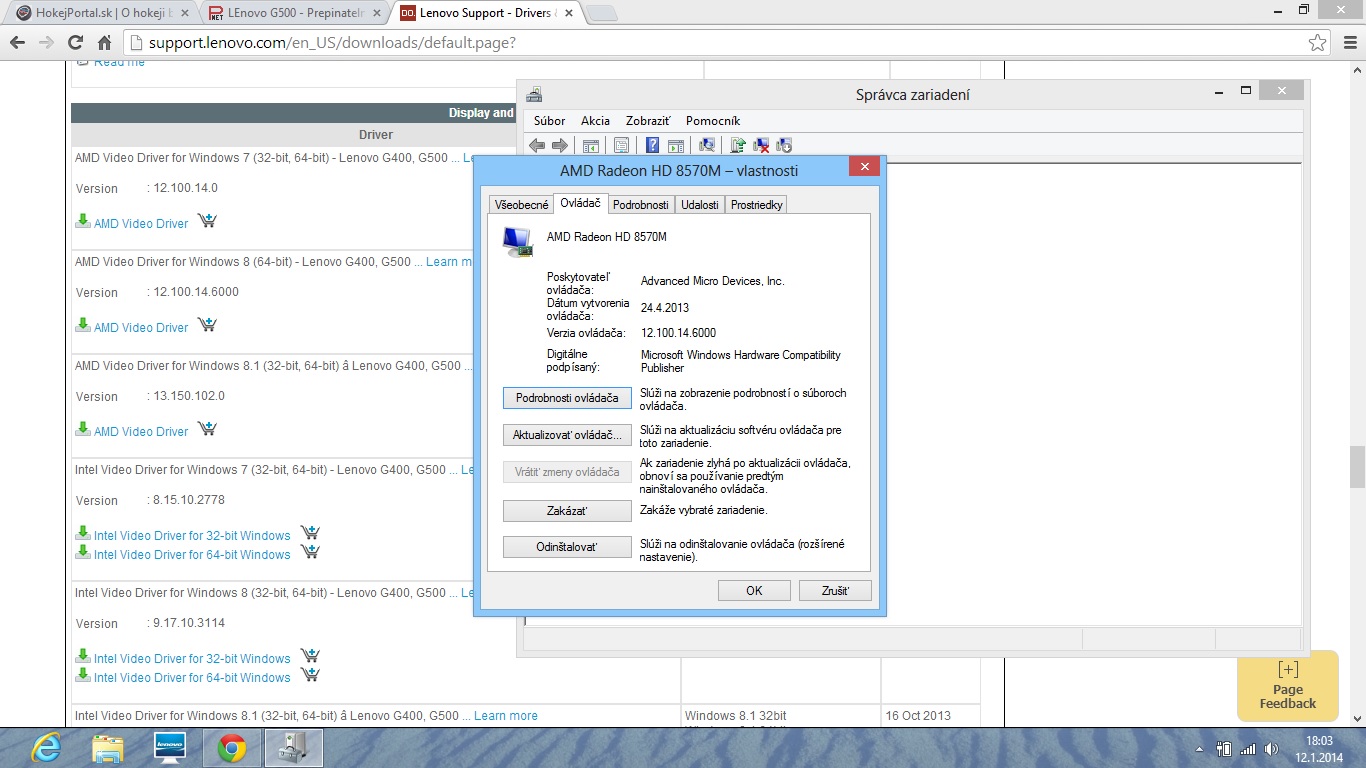Confirm the dialog with OK

[x=754, y=591]
